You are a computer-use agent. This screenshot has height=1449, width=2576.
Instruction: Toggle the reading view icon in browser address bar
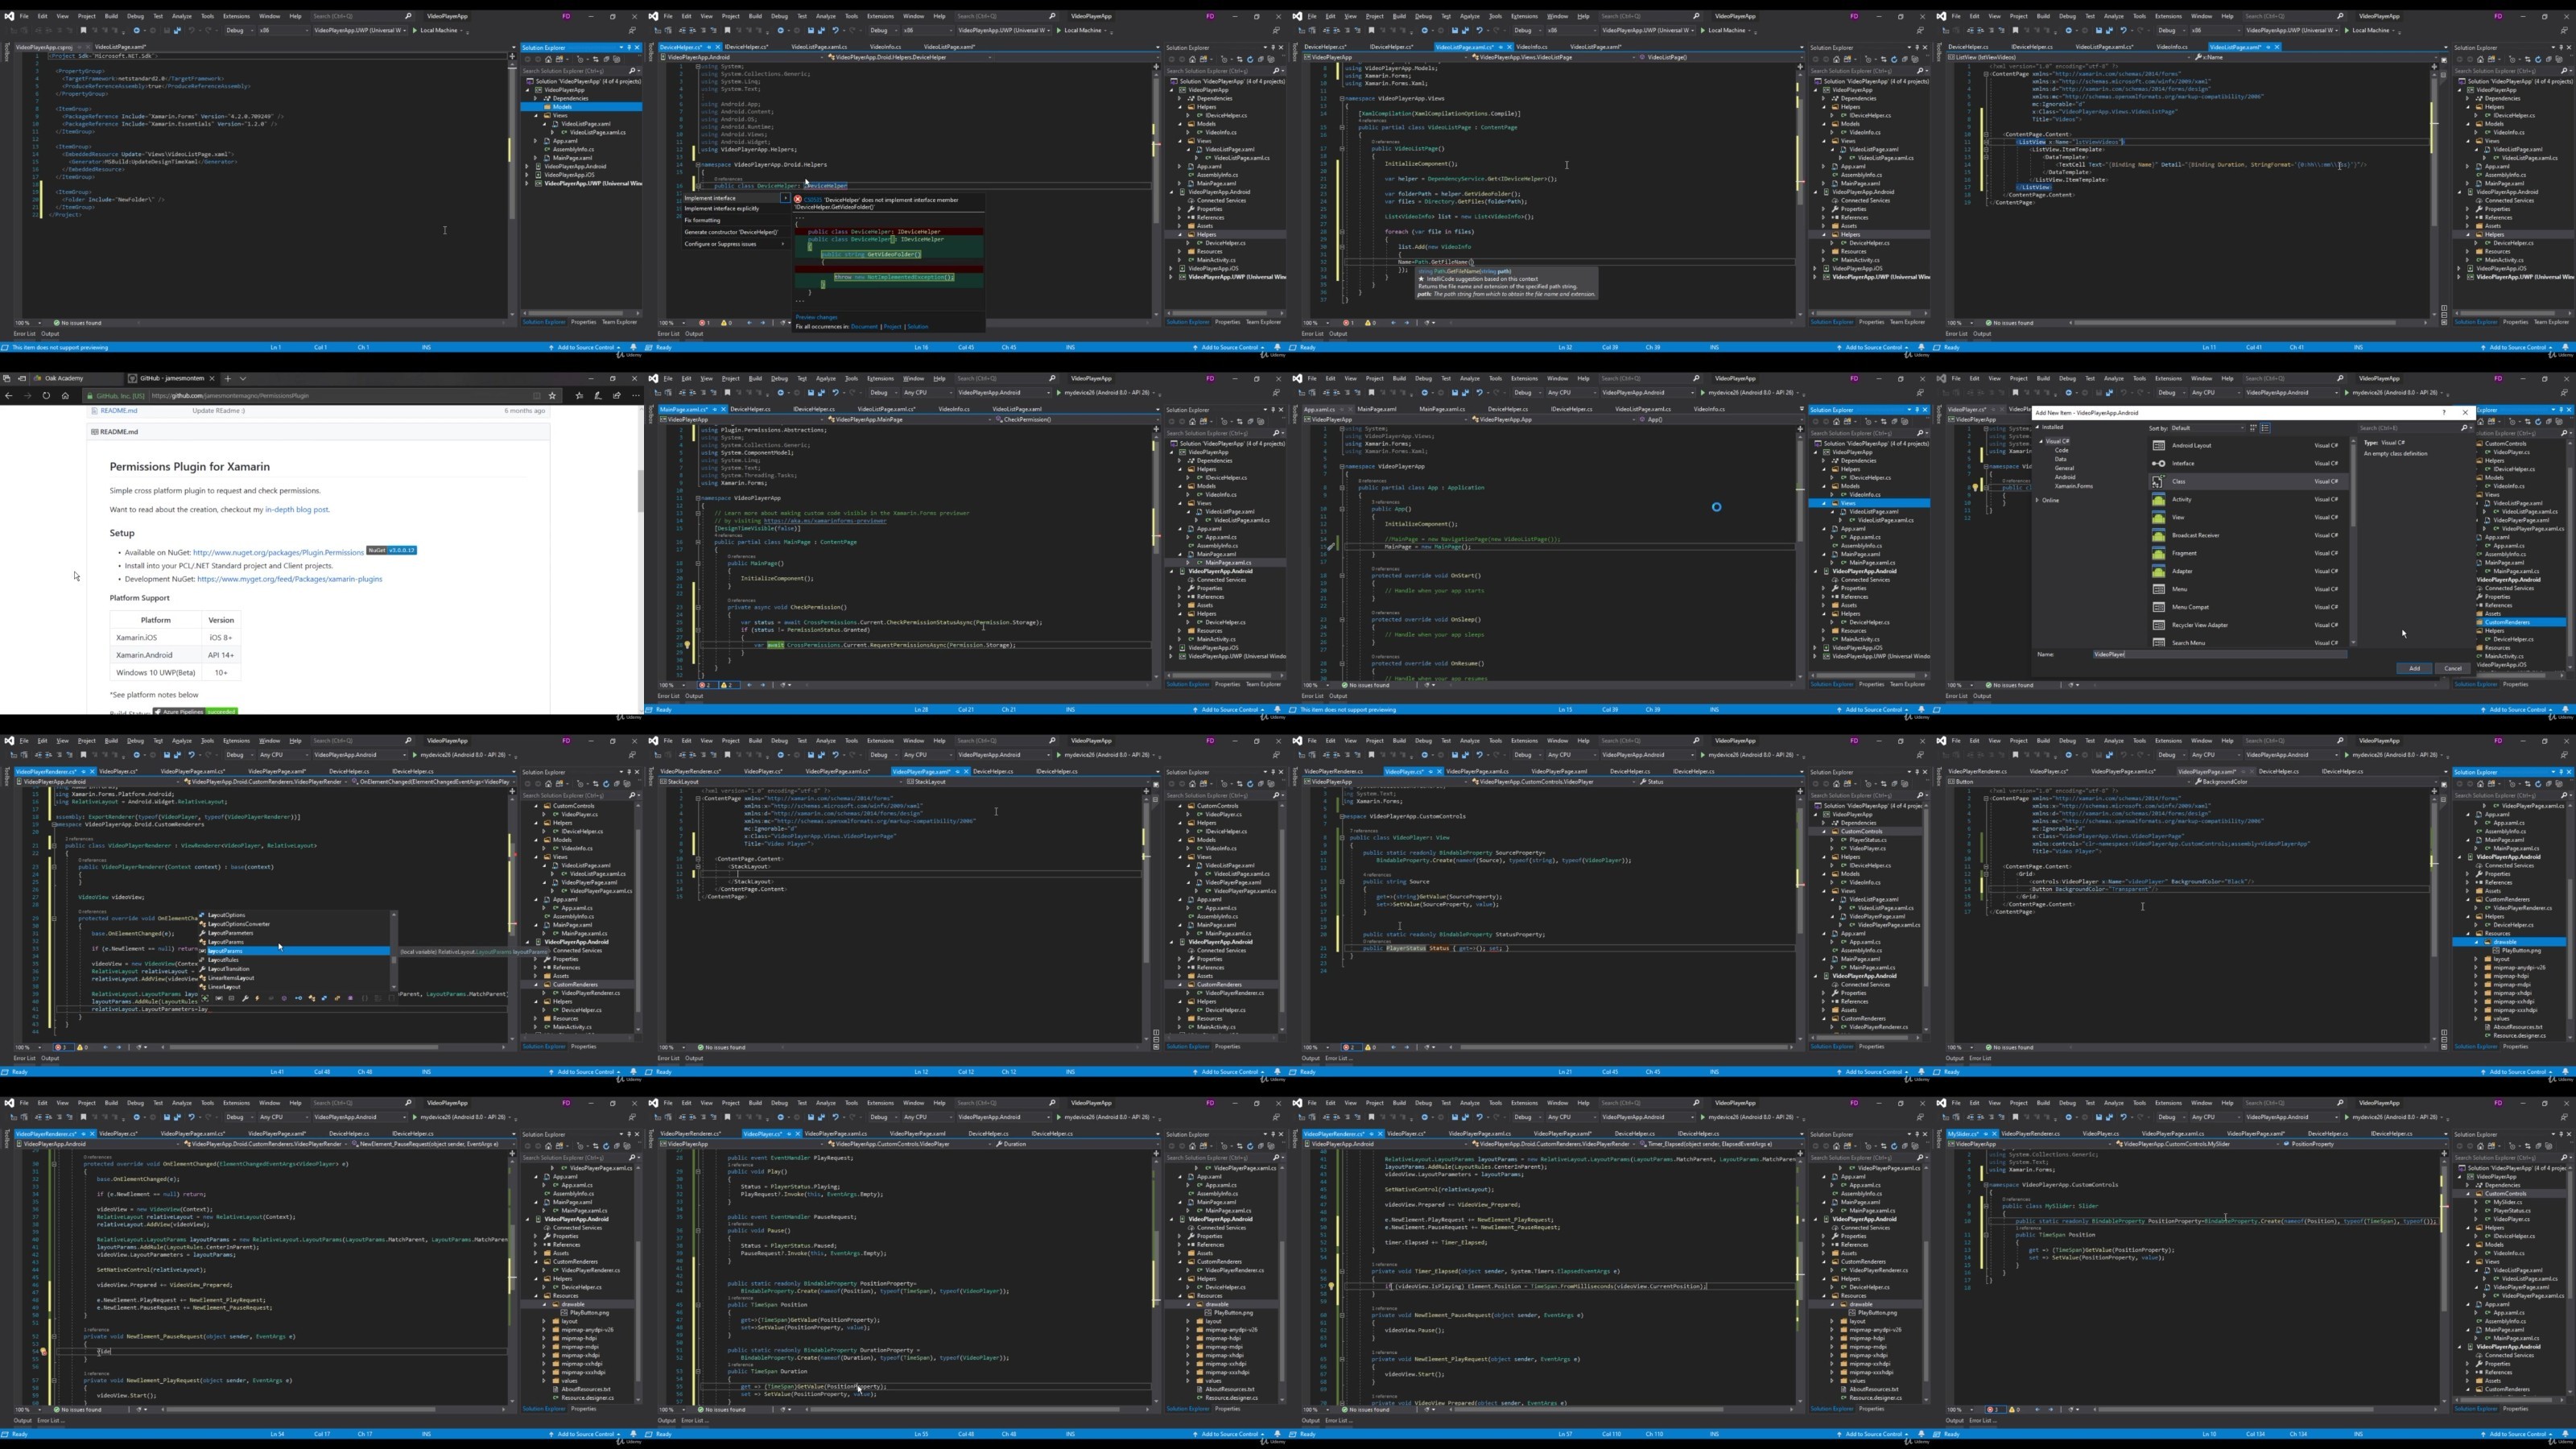coord(536,395)
